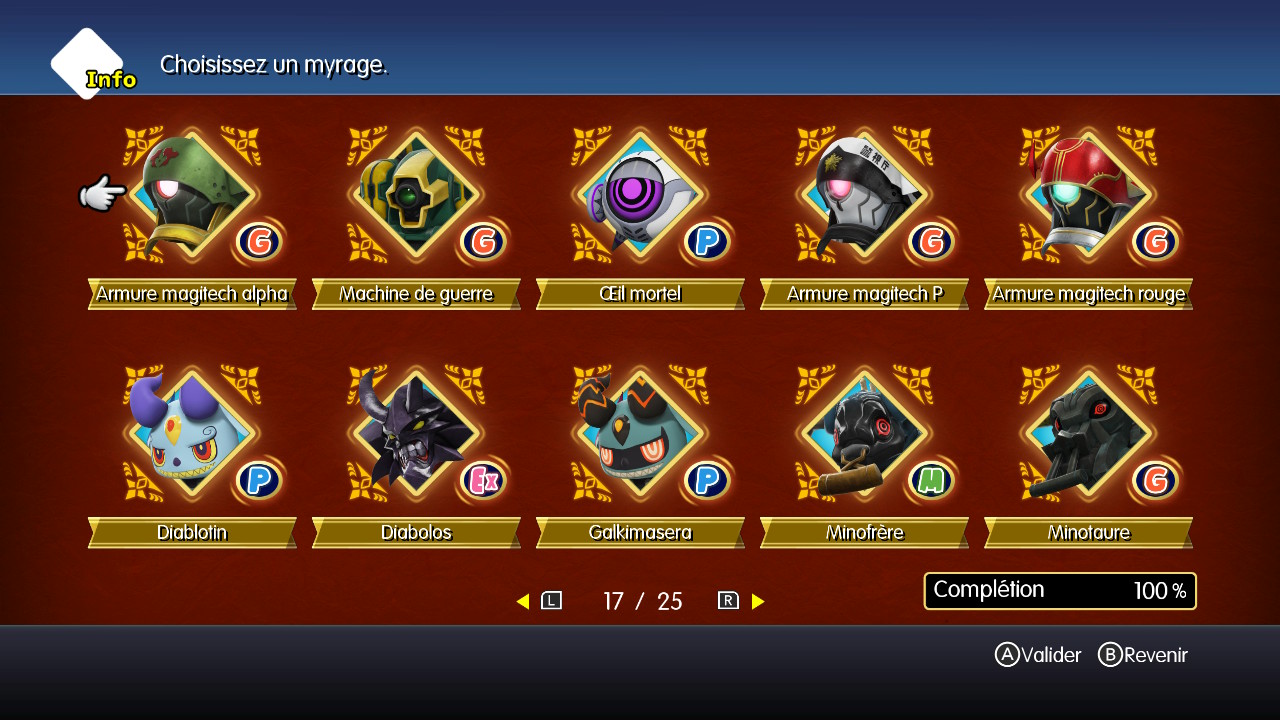Image resolution: width=1280 pixels, height=720 pixels.
Task: Choose the Armure magitech rouge helmet icon
Action: (1088, 195)
